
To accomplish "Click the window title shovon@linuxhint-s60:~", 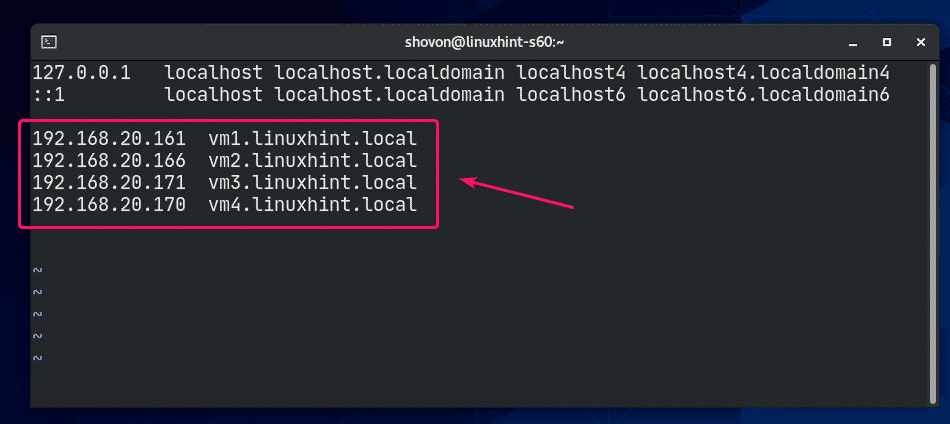I will [485, 42].
